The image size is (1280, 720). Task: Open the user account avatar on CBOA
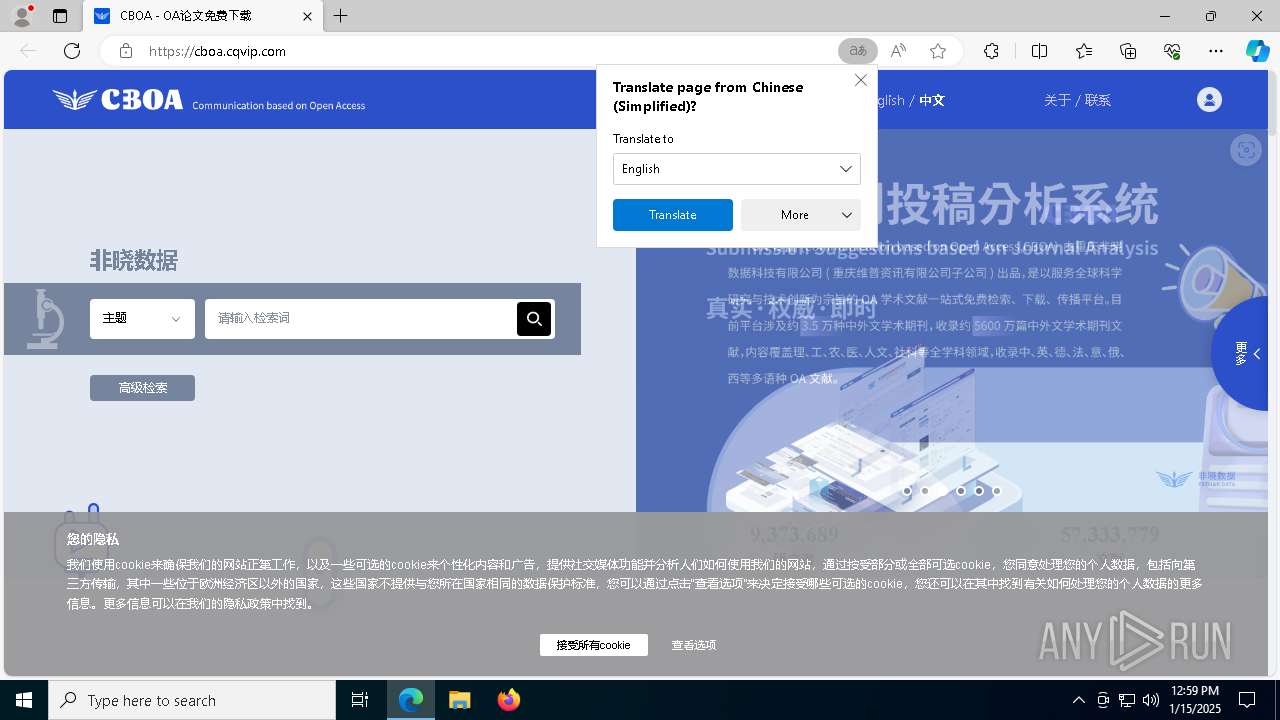(1209, 100)
